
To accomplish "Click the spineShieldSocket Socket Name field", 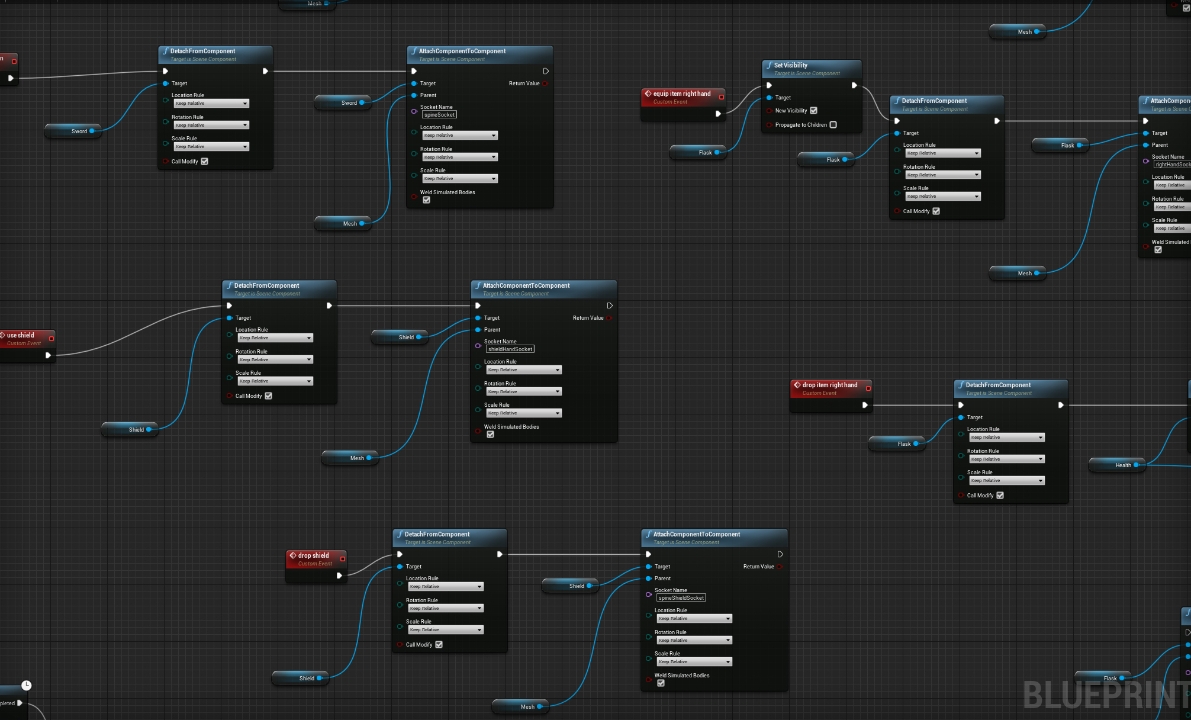I will click(681, 598).
